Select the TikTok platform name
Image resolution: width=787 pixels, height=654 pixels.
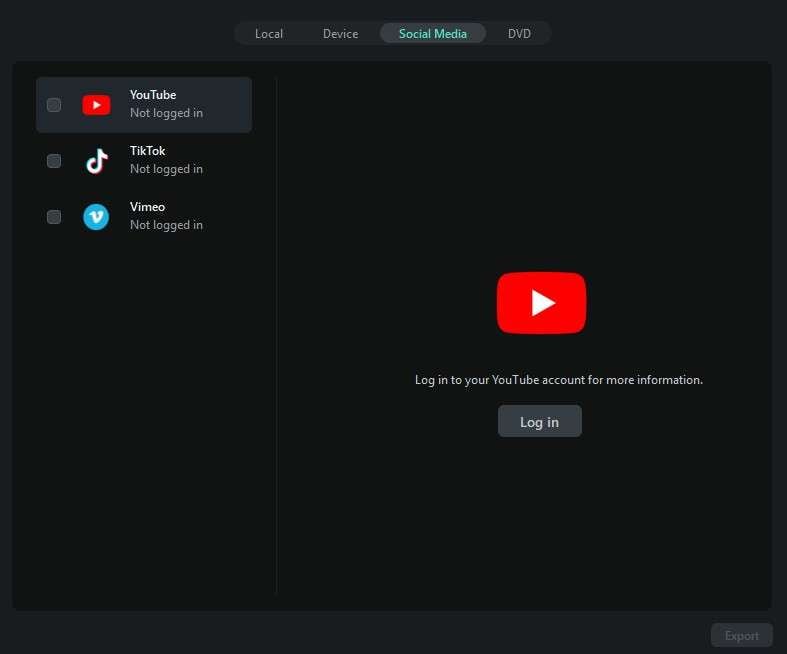[148, 151]
